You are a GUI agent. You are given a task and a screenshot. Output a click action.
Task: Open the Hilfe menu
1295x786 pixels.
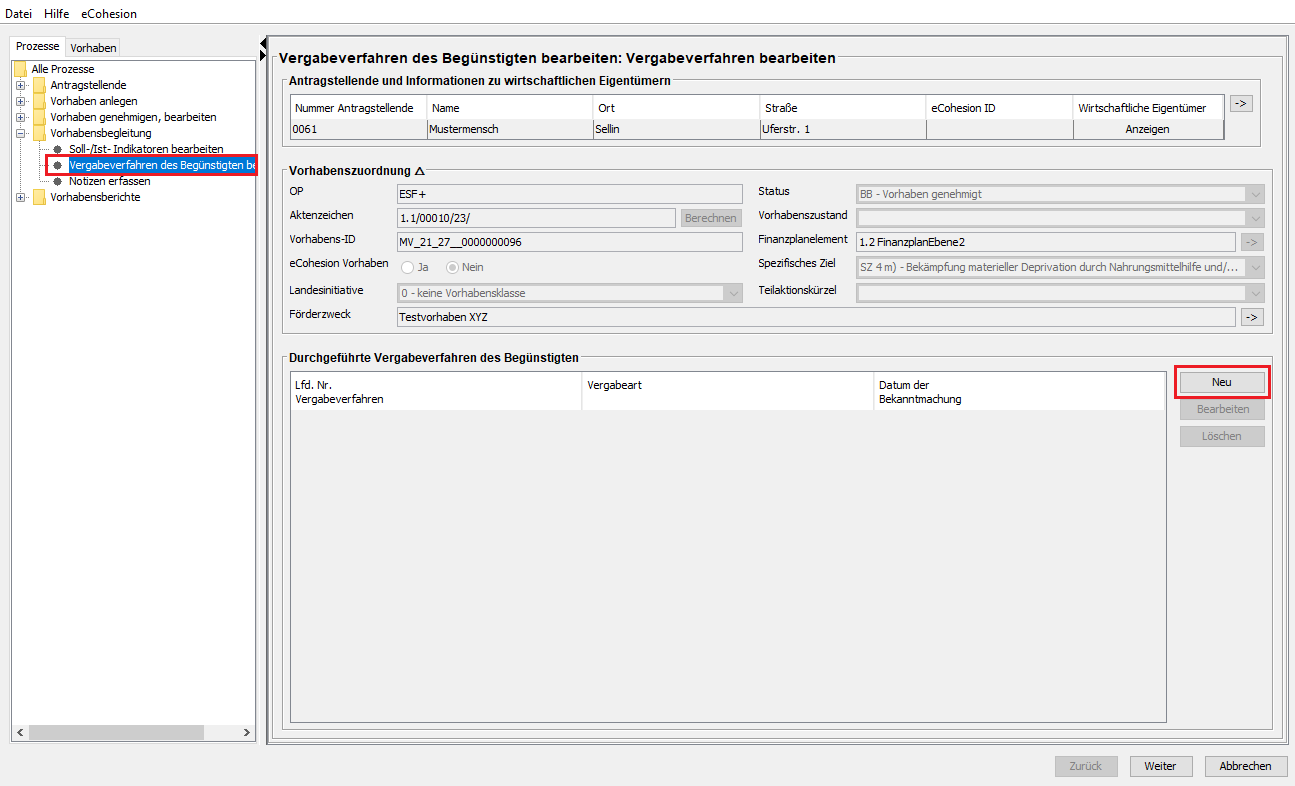[57, 14]
